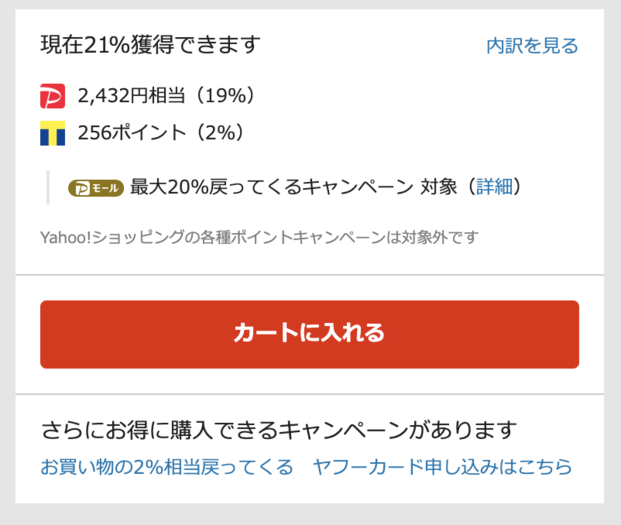
Task: Click the 現在21%獲得できます heading
Action: coord(150,44)
